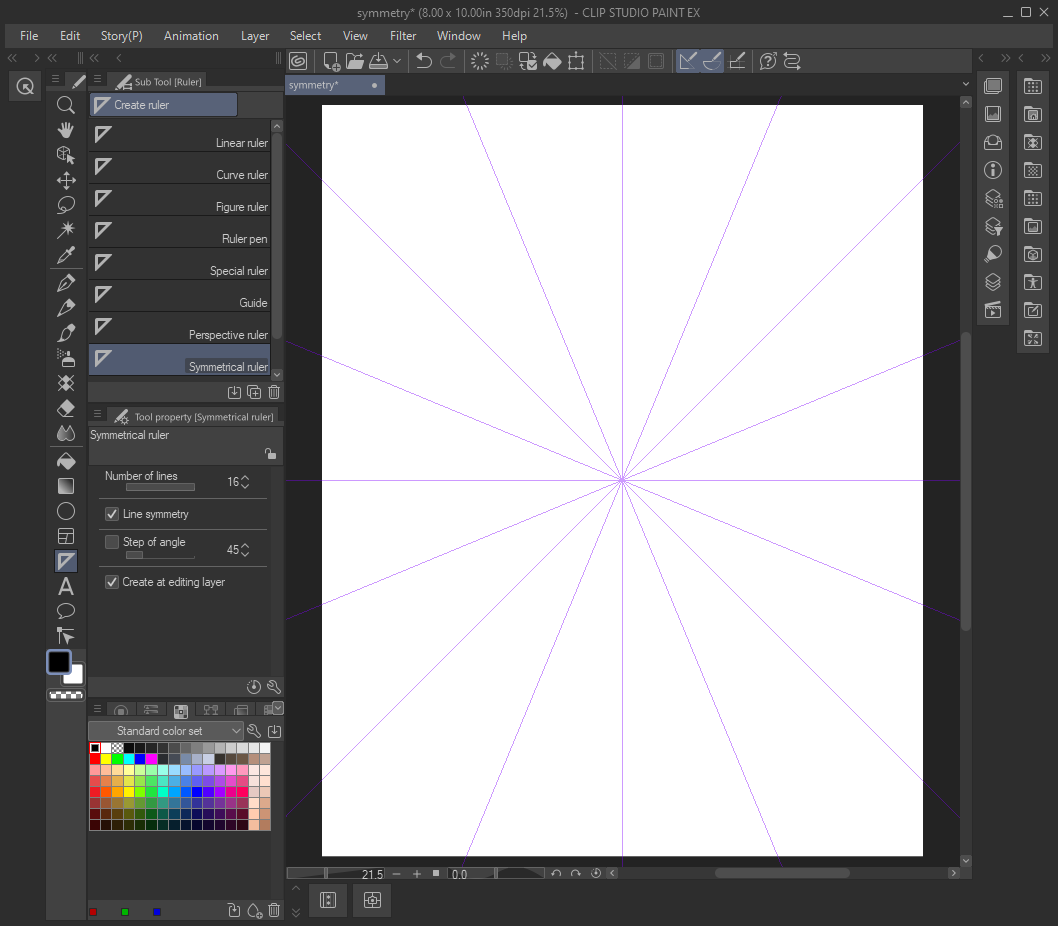Click the Number of lines stepper arrows
This screenshot has height=926, width=1058.
[x=245, y=482]
